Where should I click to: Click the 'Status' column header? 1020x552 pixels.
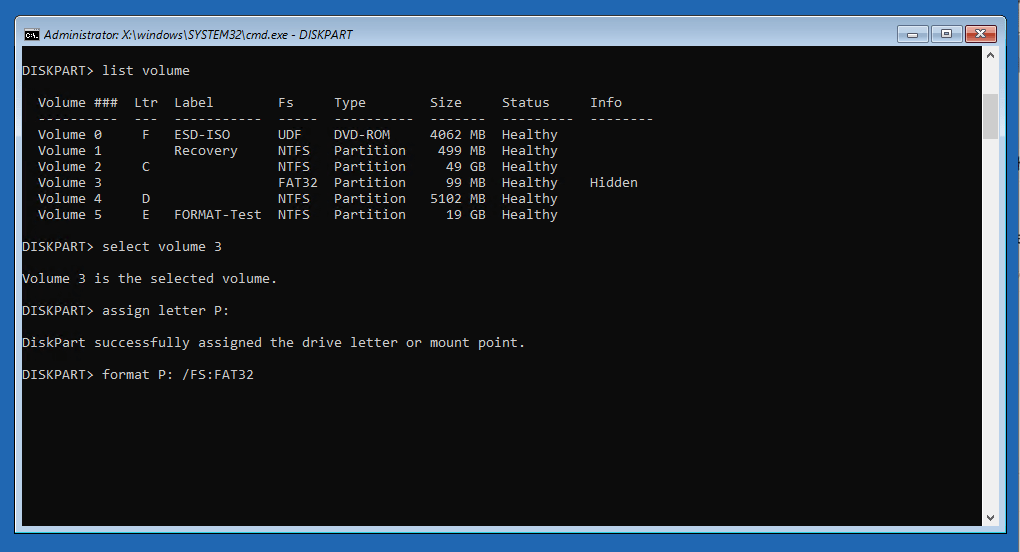tap(525, 103)
